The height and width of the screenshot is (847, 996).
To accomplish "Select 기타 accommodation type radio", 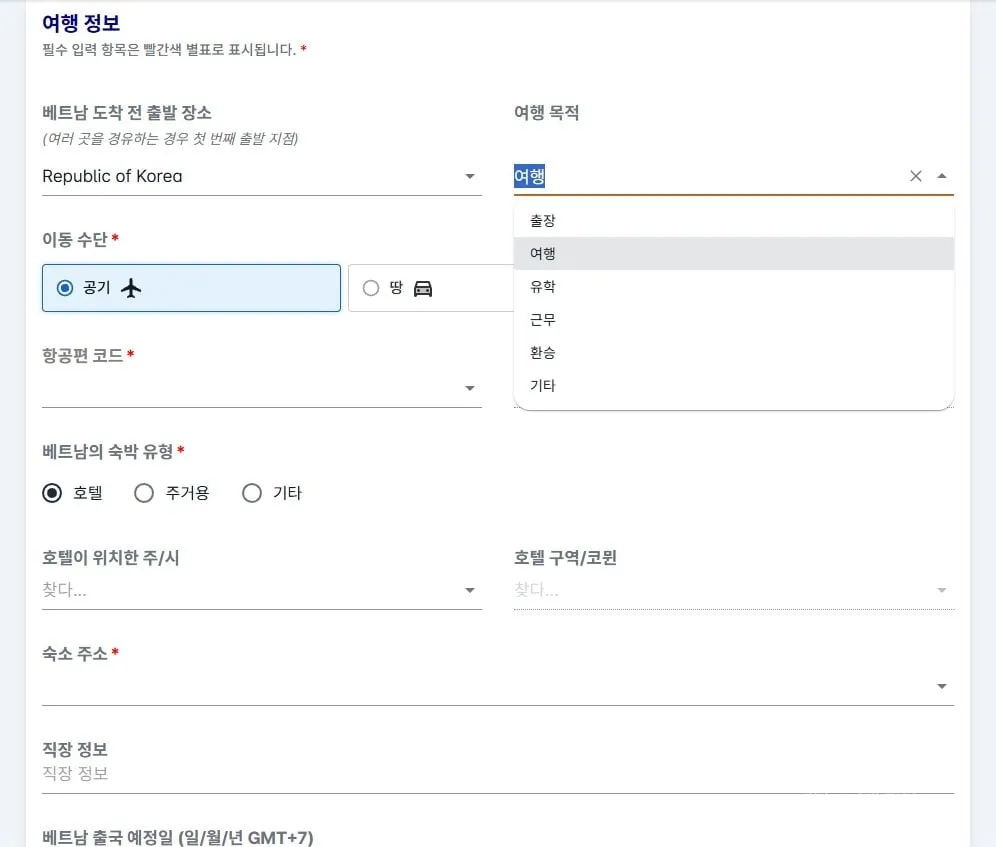I will point(252,493).
